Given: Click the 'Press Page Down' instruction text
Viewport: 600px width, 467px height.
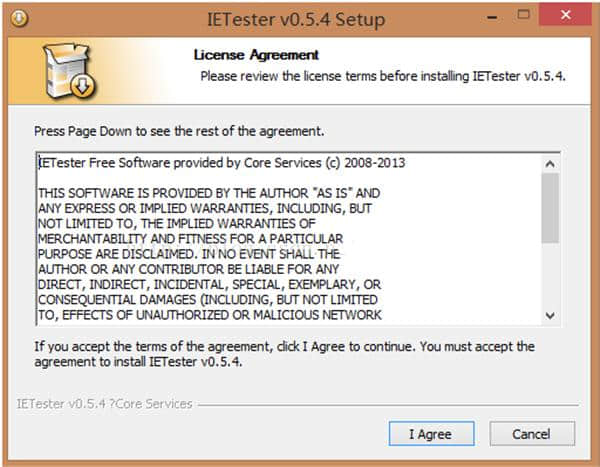Looking at the screenshot, I should coord(179,131).
